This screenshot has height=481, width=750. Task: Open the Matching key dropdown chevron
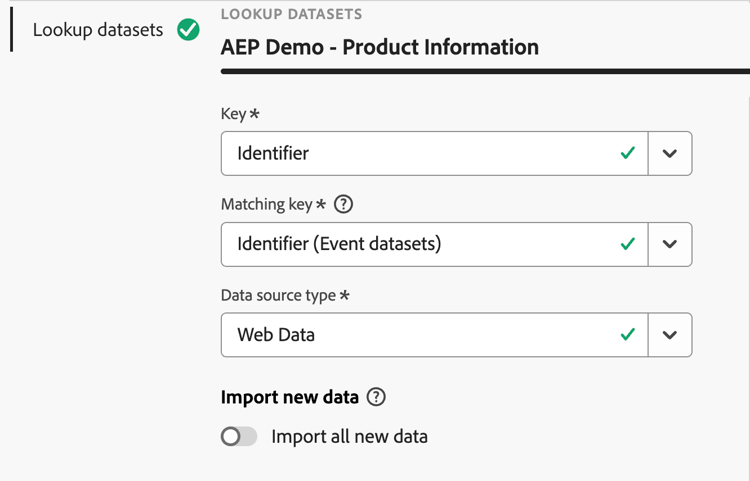(x=670, y=244)
